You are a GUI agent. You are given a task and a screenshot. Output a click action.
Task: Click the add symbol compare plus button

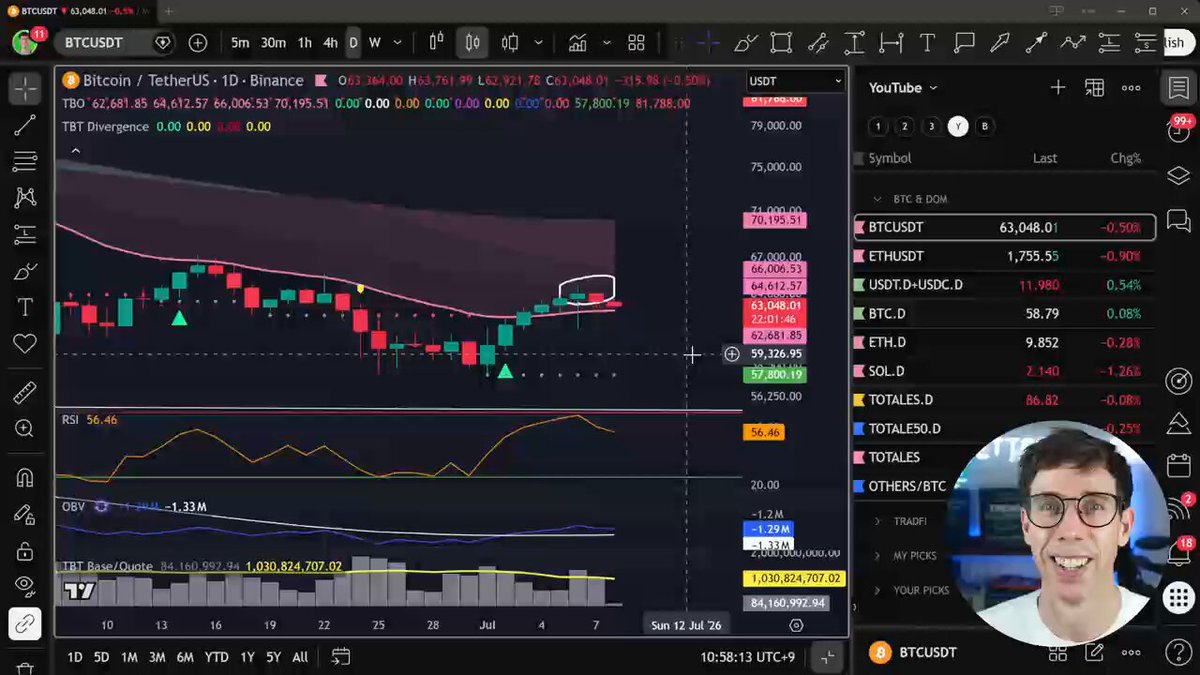(198, 43)
